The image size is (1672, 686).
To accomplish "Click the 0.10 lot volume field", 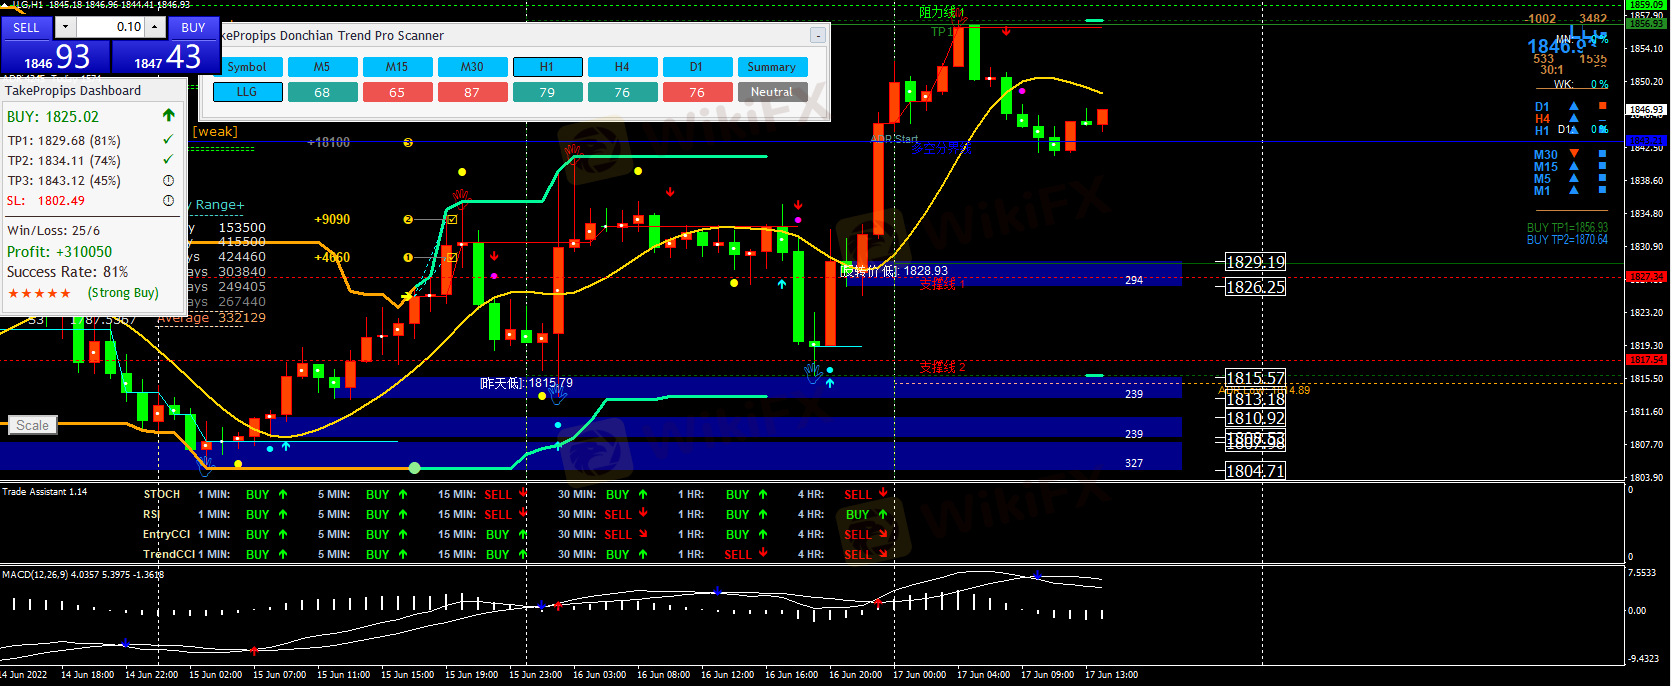I will tap(112, 27).
